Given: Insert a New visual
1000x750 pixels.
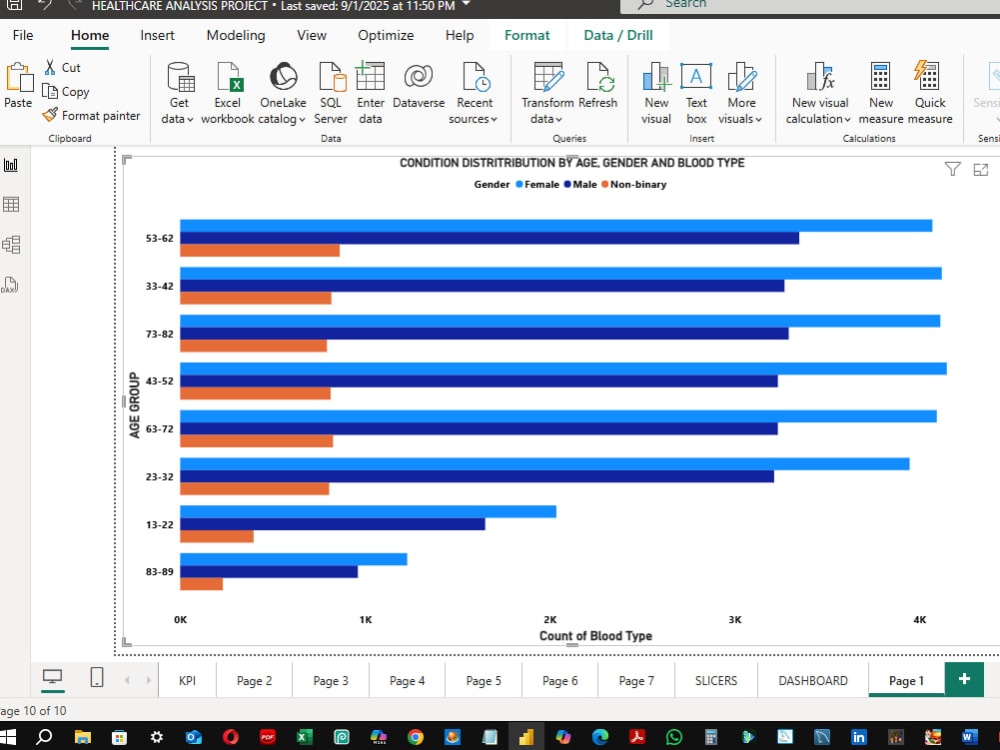Looking at the screenshot, I should [x=656, y=93].
